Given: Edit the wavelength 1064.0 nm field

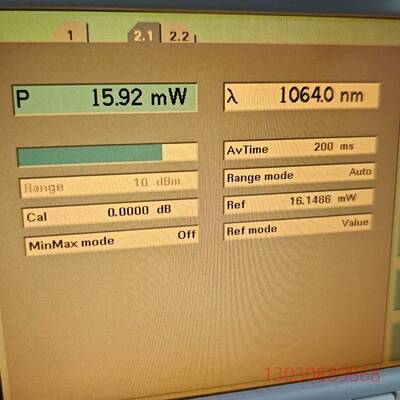Looking at the screenshot, I should tap(302, 96).
